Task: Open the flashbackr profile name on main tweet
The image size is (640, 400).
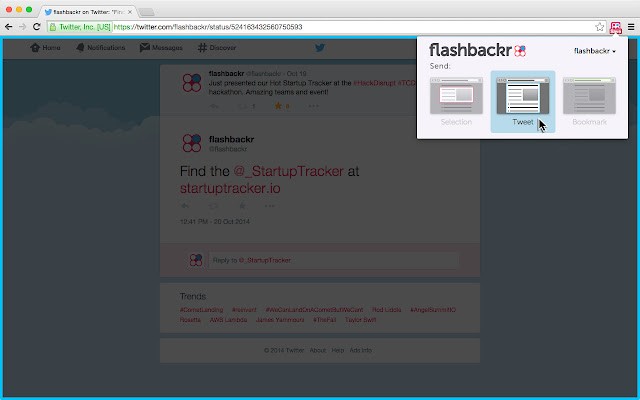Action: pos(231,139)
